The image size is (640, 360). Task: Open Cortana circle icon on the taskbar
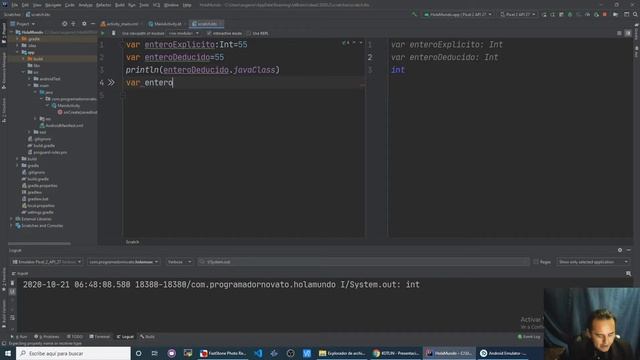(x=138, y=353)
